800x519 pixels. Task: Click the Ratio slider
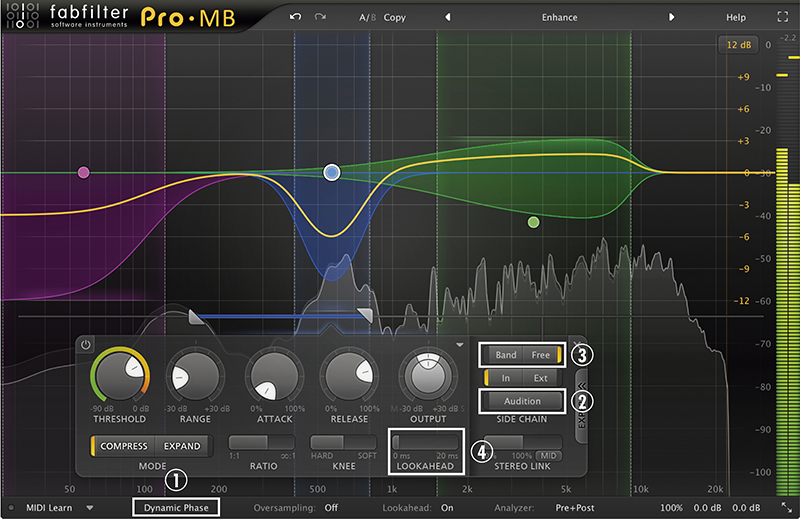262,442
